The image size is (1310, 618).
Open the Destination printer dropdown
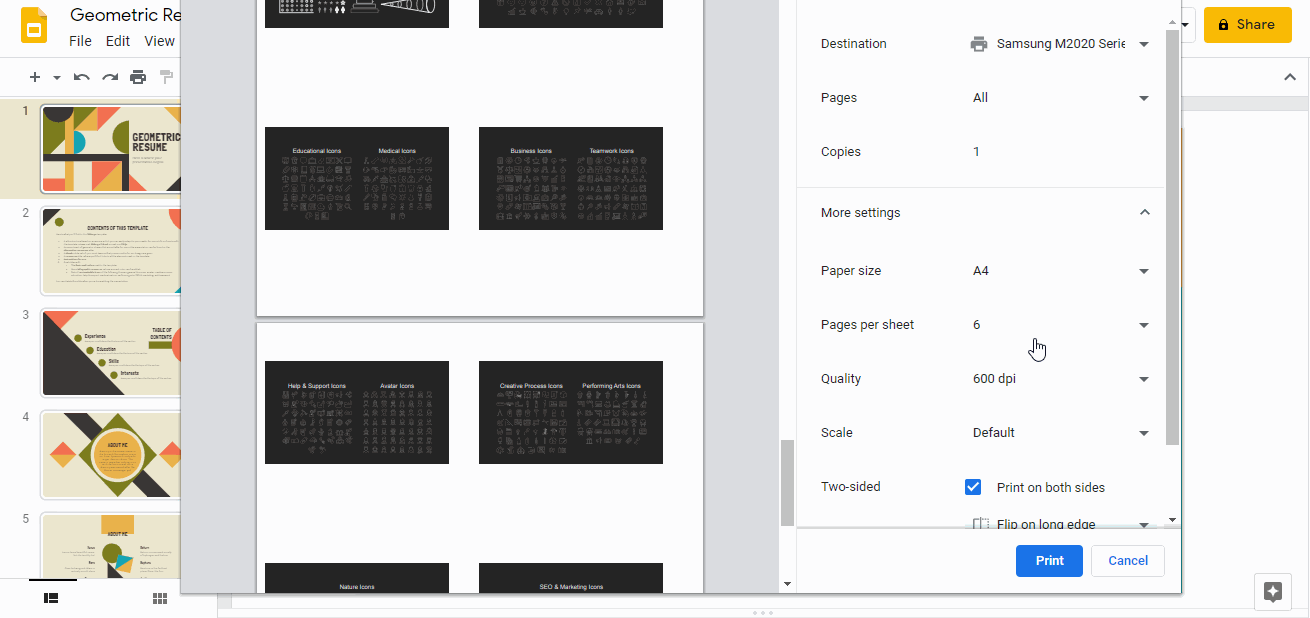click(1059, 44)
